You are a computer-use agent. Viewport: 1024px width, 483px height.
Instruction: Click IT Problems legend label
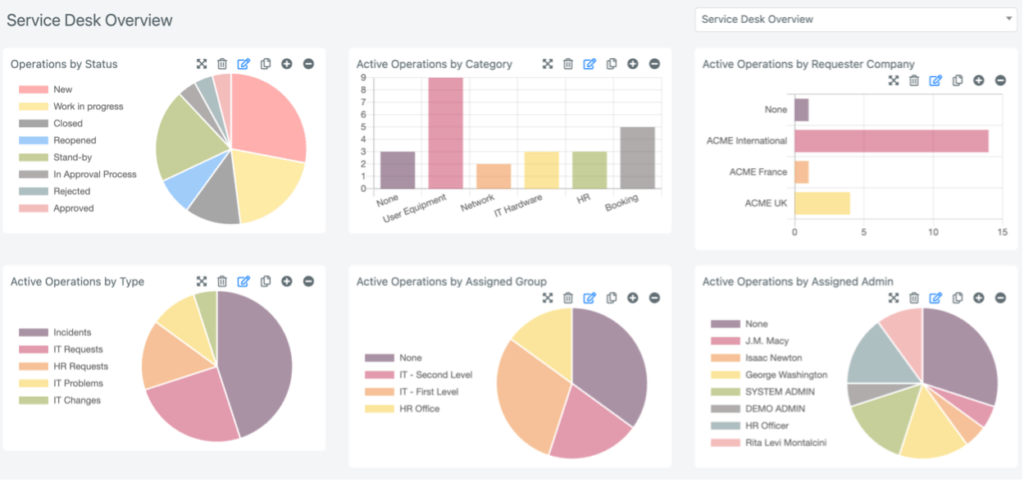(78, 383)
